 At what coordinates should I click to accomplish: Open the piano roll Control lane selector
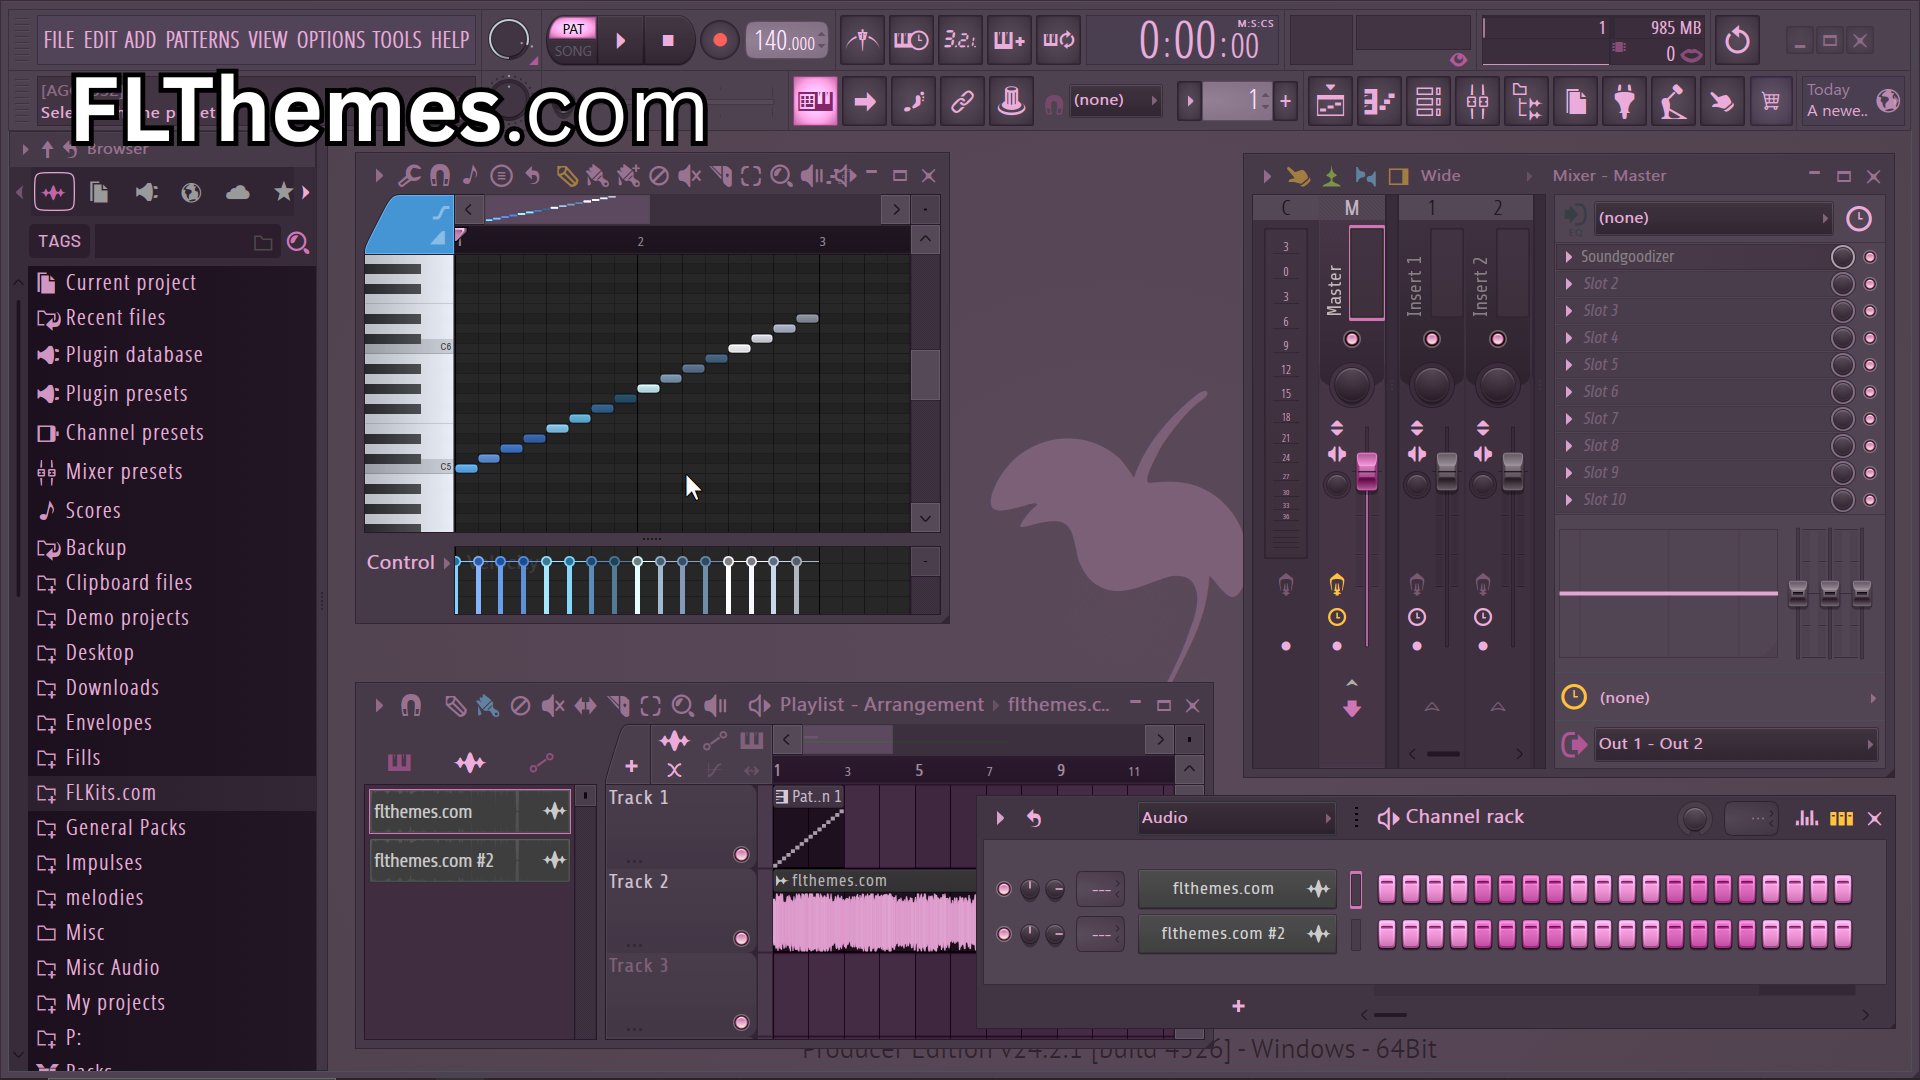tap(408, 563)
